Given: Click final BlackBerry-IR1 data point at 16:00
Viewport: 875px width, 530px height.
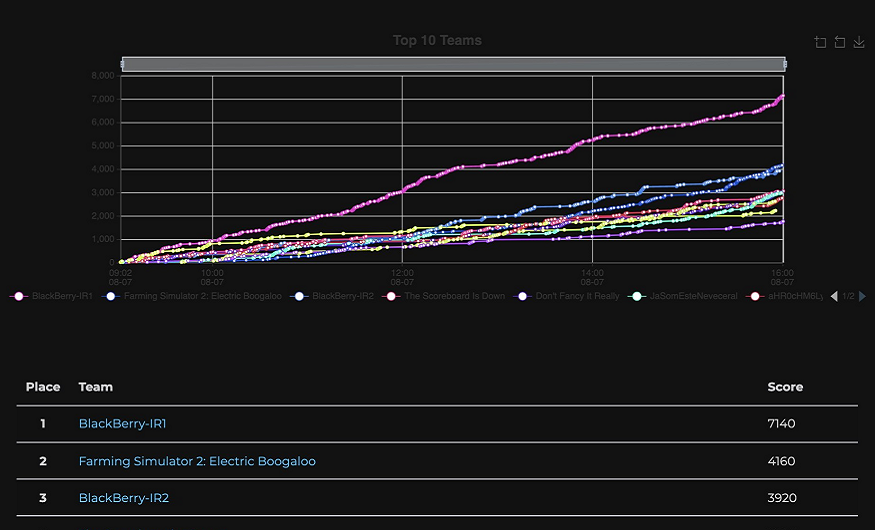Looking at the screenshot, I should pos(782,96).
